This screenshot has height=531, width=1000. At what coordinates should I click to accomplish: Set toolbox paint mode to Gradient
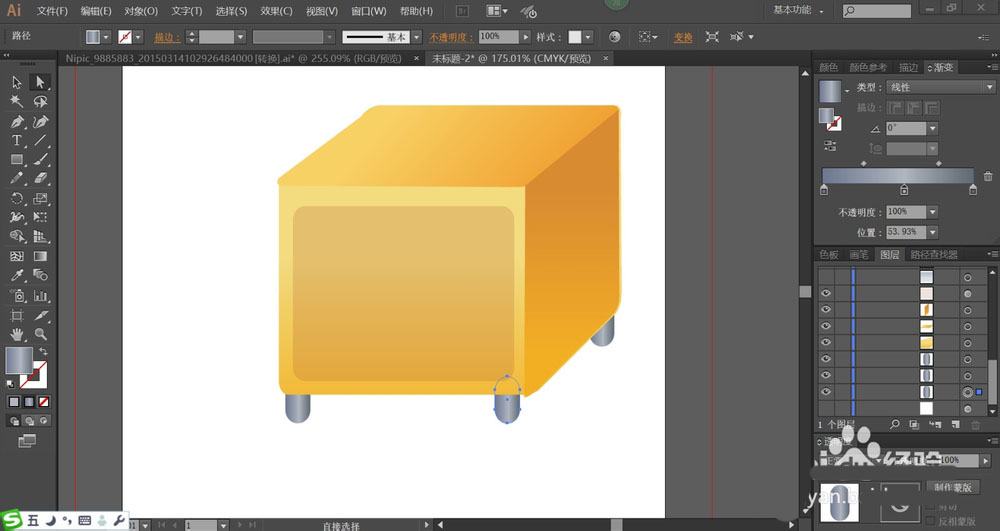(x=29, y=402)
